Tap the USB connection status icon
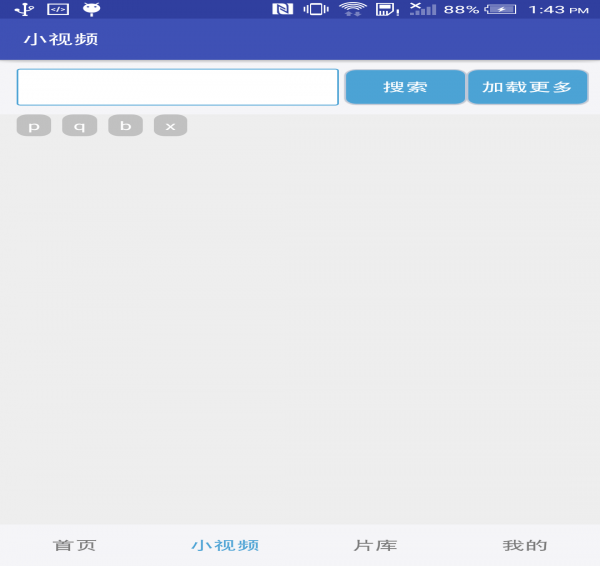The image size is (600, 566). click(24, 9)
